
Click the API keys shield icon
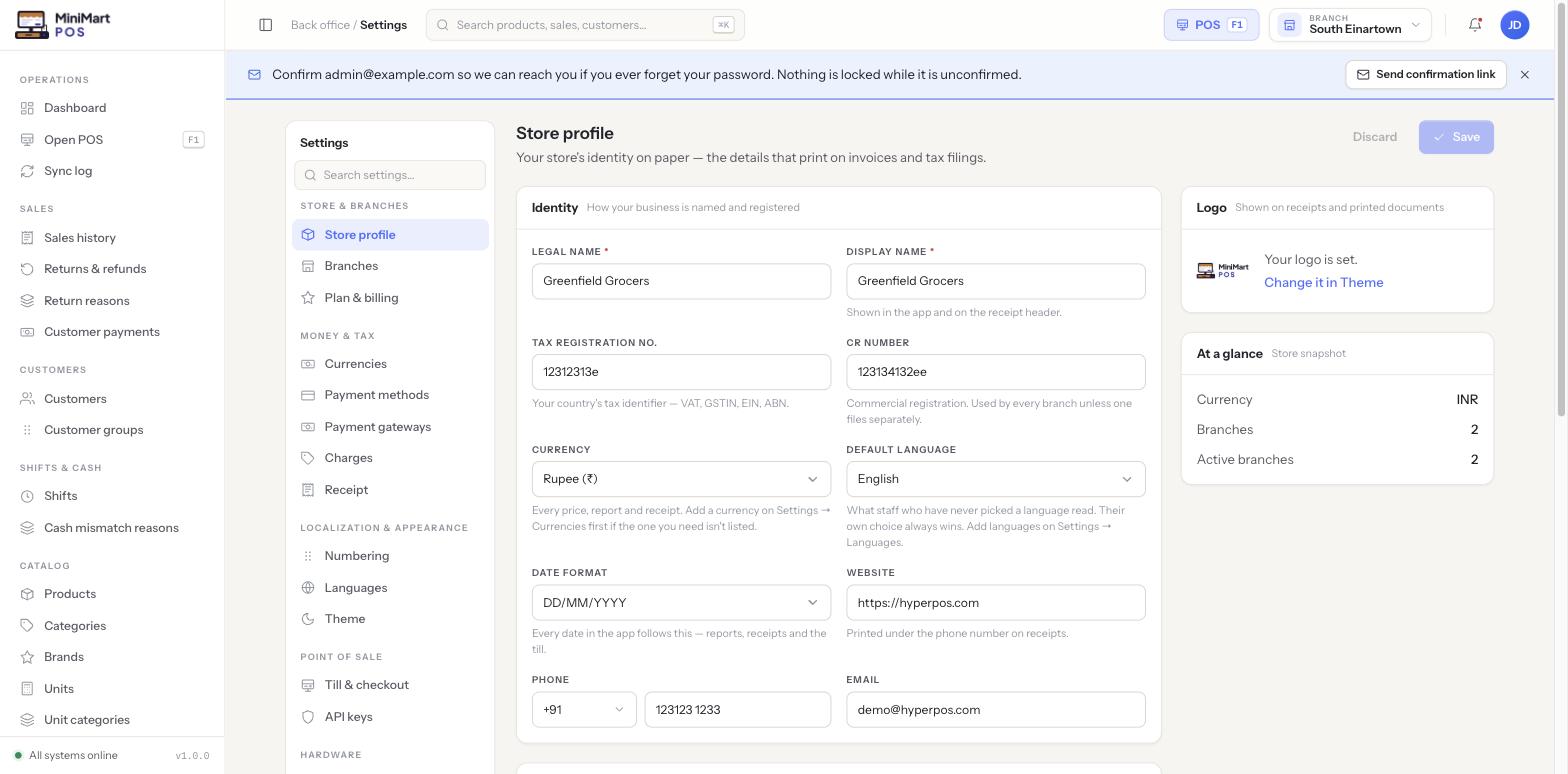(x=308, y=717)
